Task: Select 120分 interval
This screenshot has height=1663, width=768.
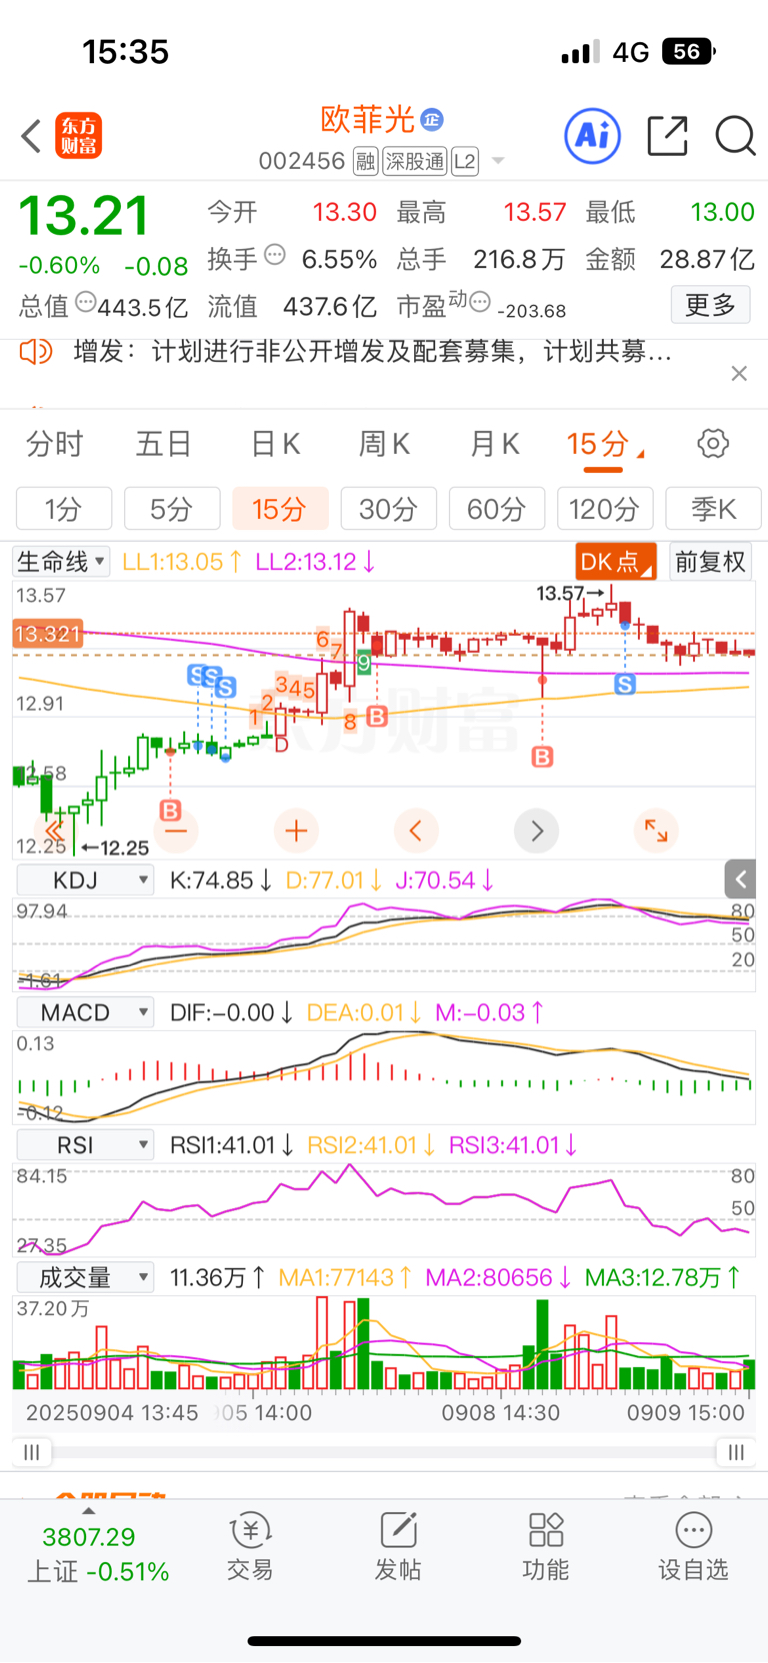Action: coord(605,509)
